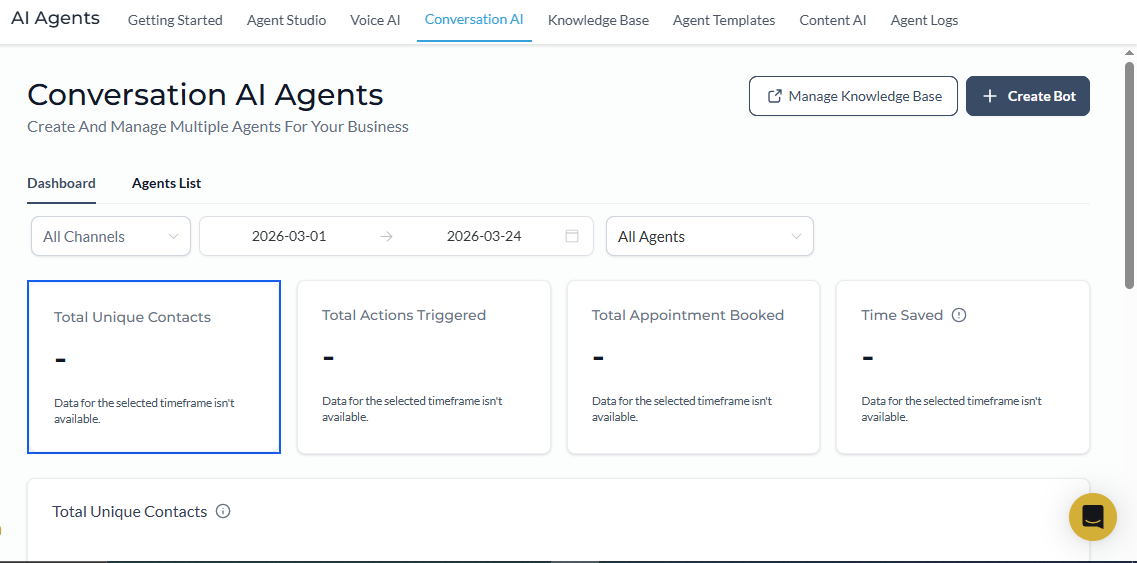
Task: Click the Time Saved info icon
Action: tap(959, 315)
